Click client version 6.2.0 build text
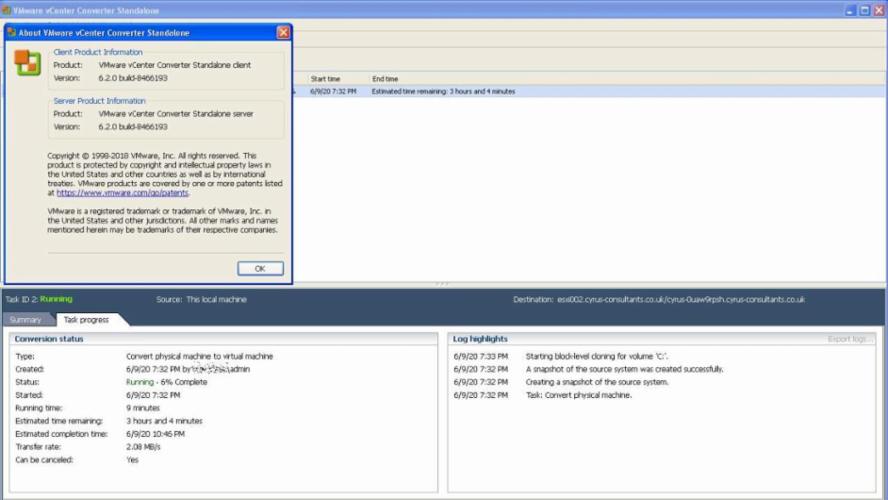This screenshot has height=500, width=888. click(133, 78)
